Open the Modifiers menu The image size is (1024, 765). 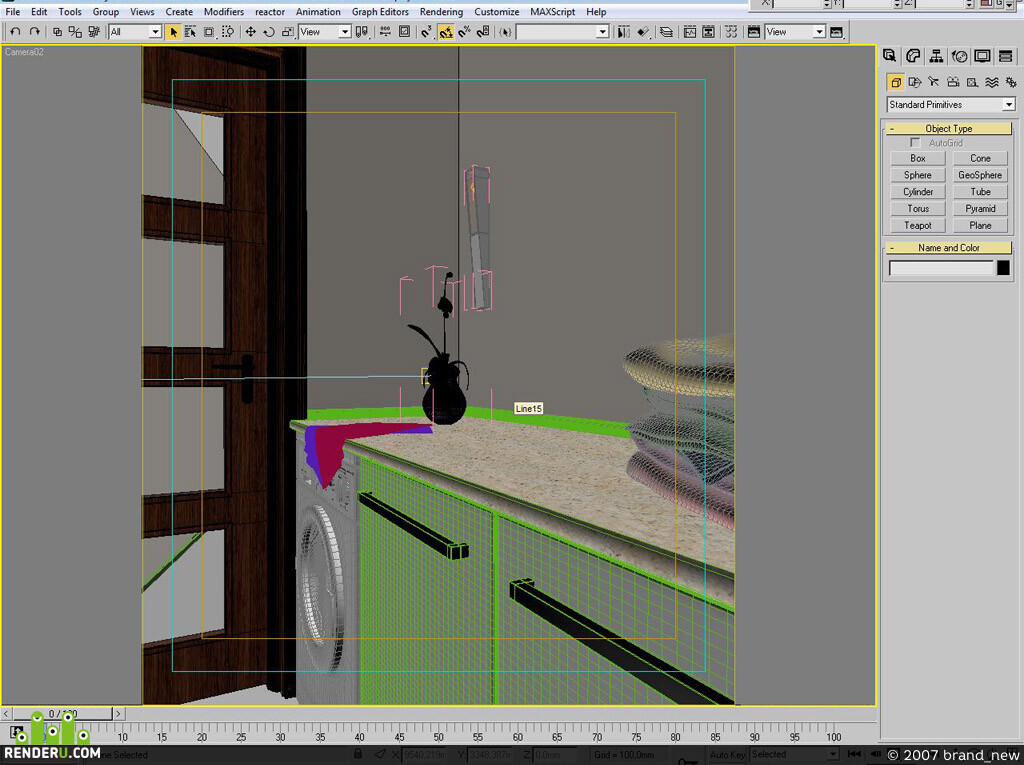coord(224,12)
